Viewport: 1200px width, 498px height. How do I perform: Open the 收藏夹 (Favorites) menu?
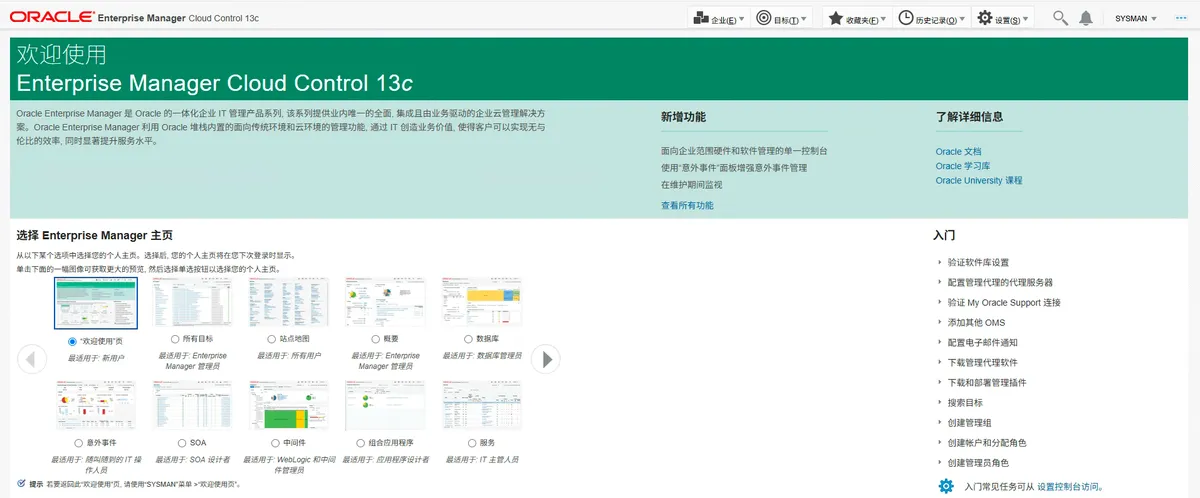857,19
